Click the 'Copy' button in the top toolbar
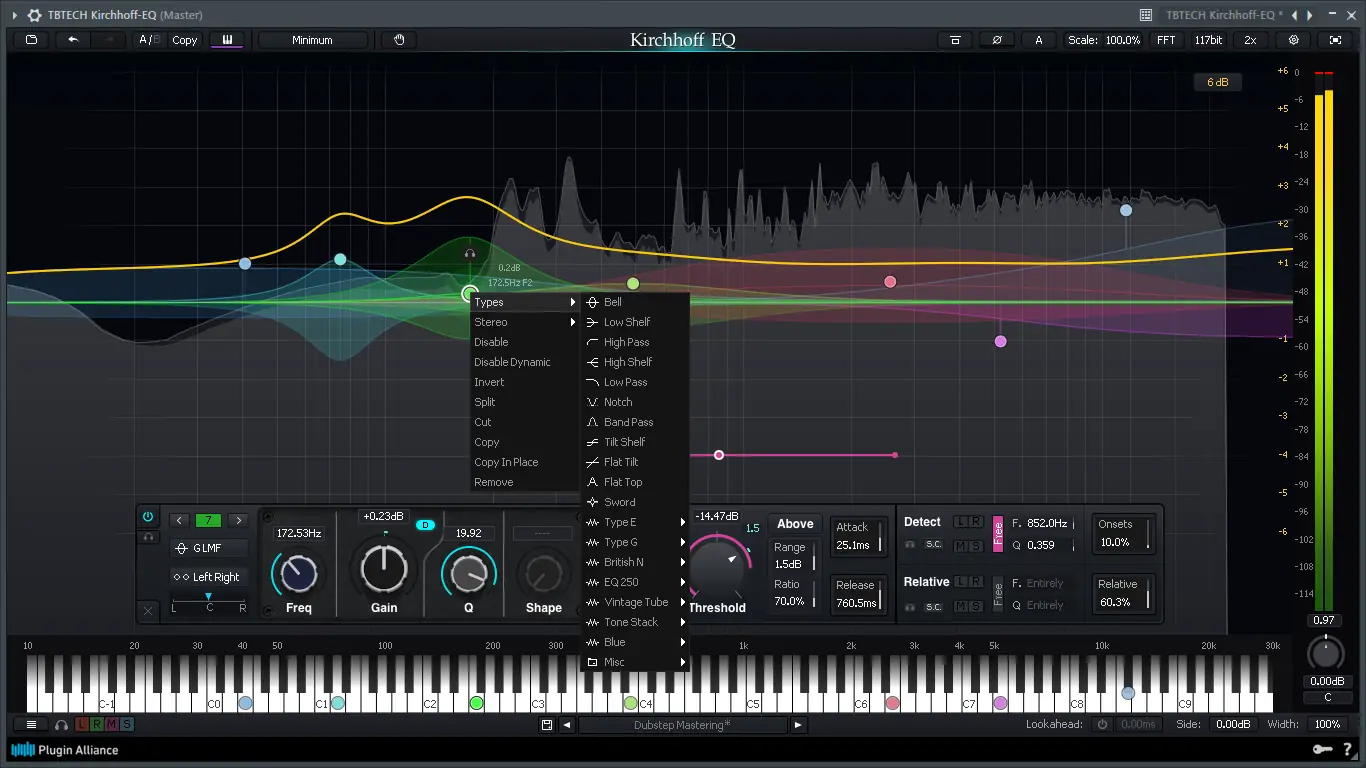Image resolution: width=1366 pixels, height=768 pixels. (x=185, y=40)
